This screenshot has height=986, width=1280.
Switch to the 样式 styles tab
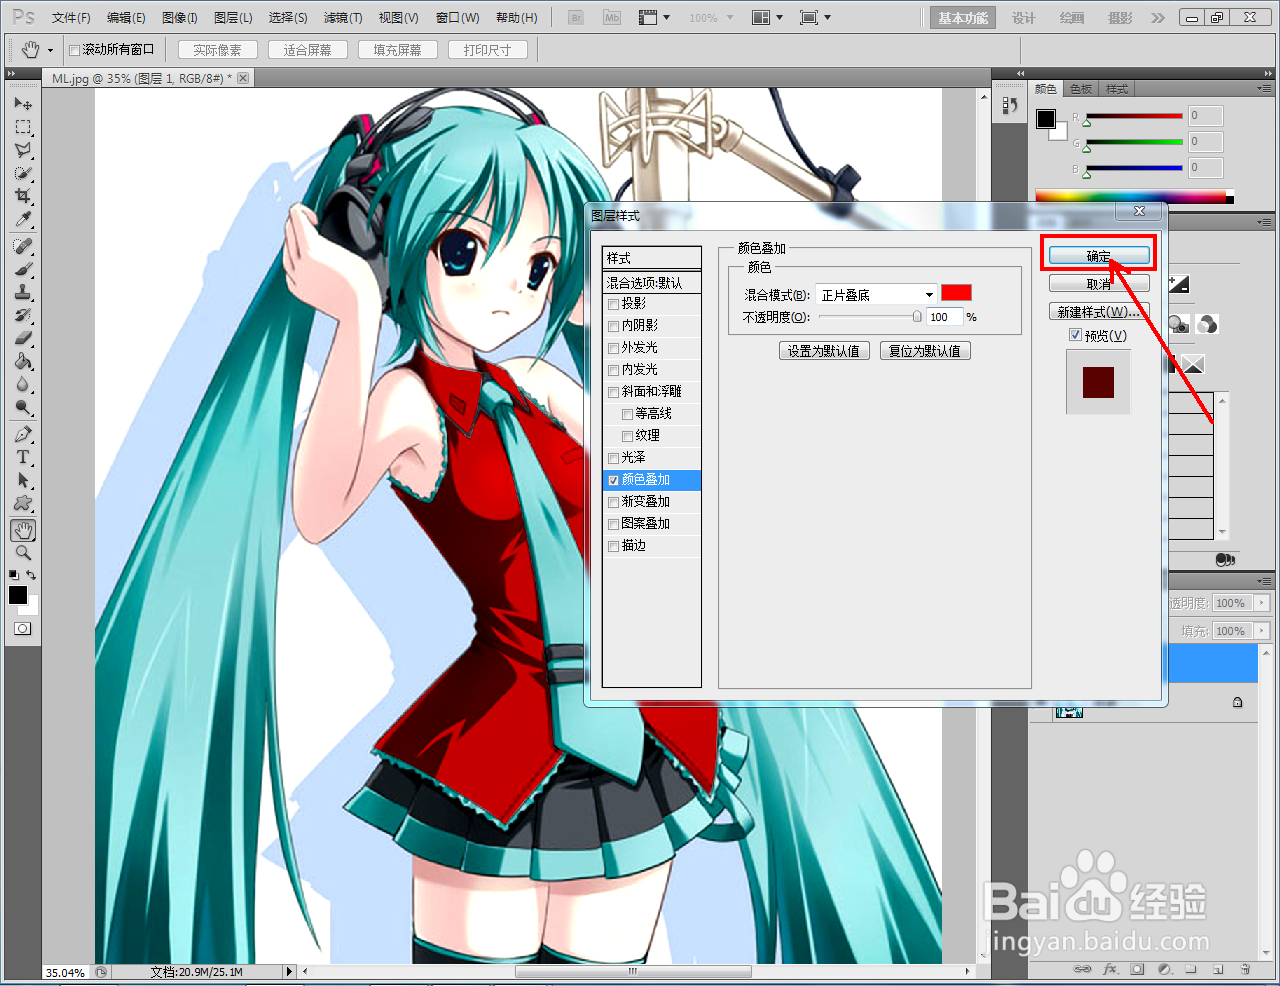pos(1117,89)
